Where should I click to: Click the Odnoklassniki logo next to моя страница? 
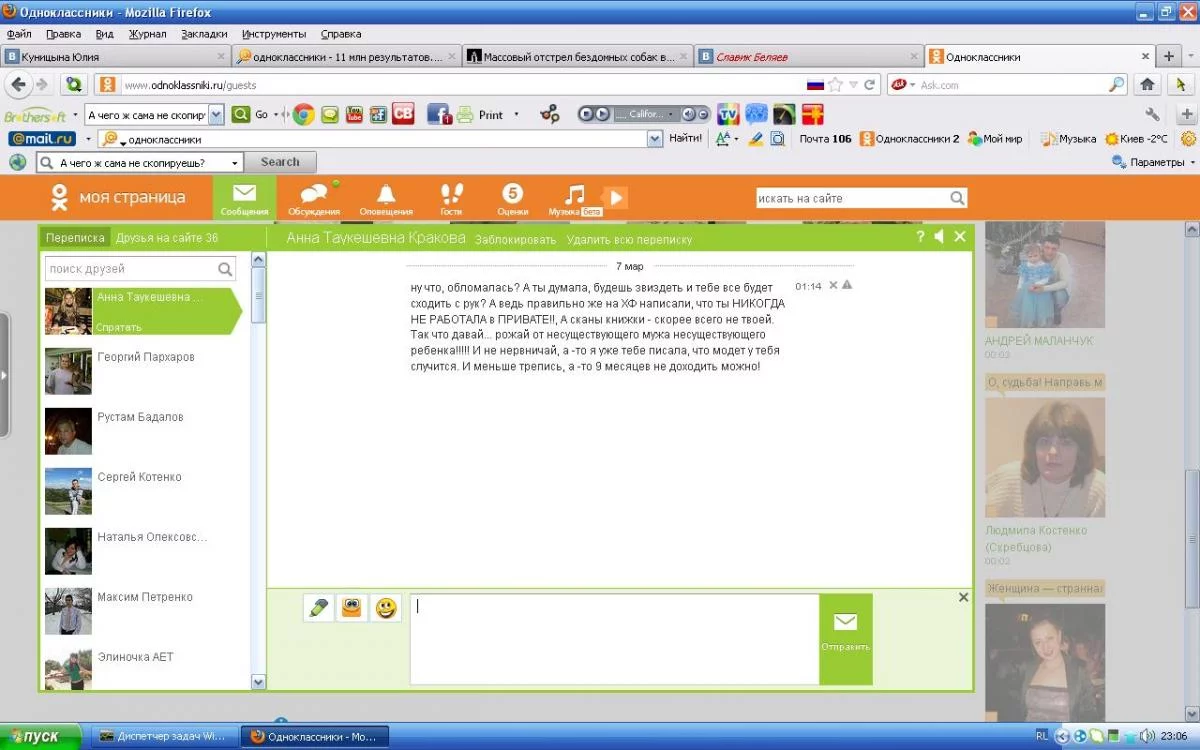60,197
